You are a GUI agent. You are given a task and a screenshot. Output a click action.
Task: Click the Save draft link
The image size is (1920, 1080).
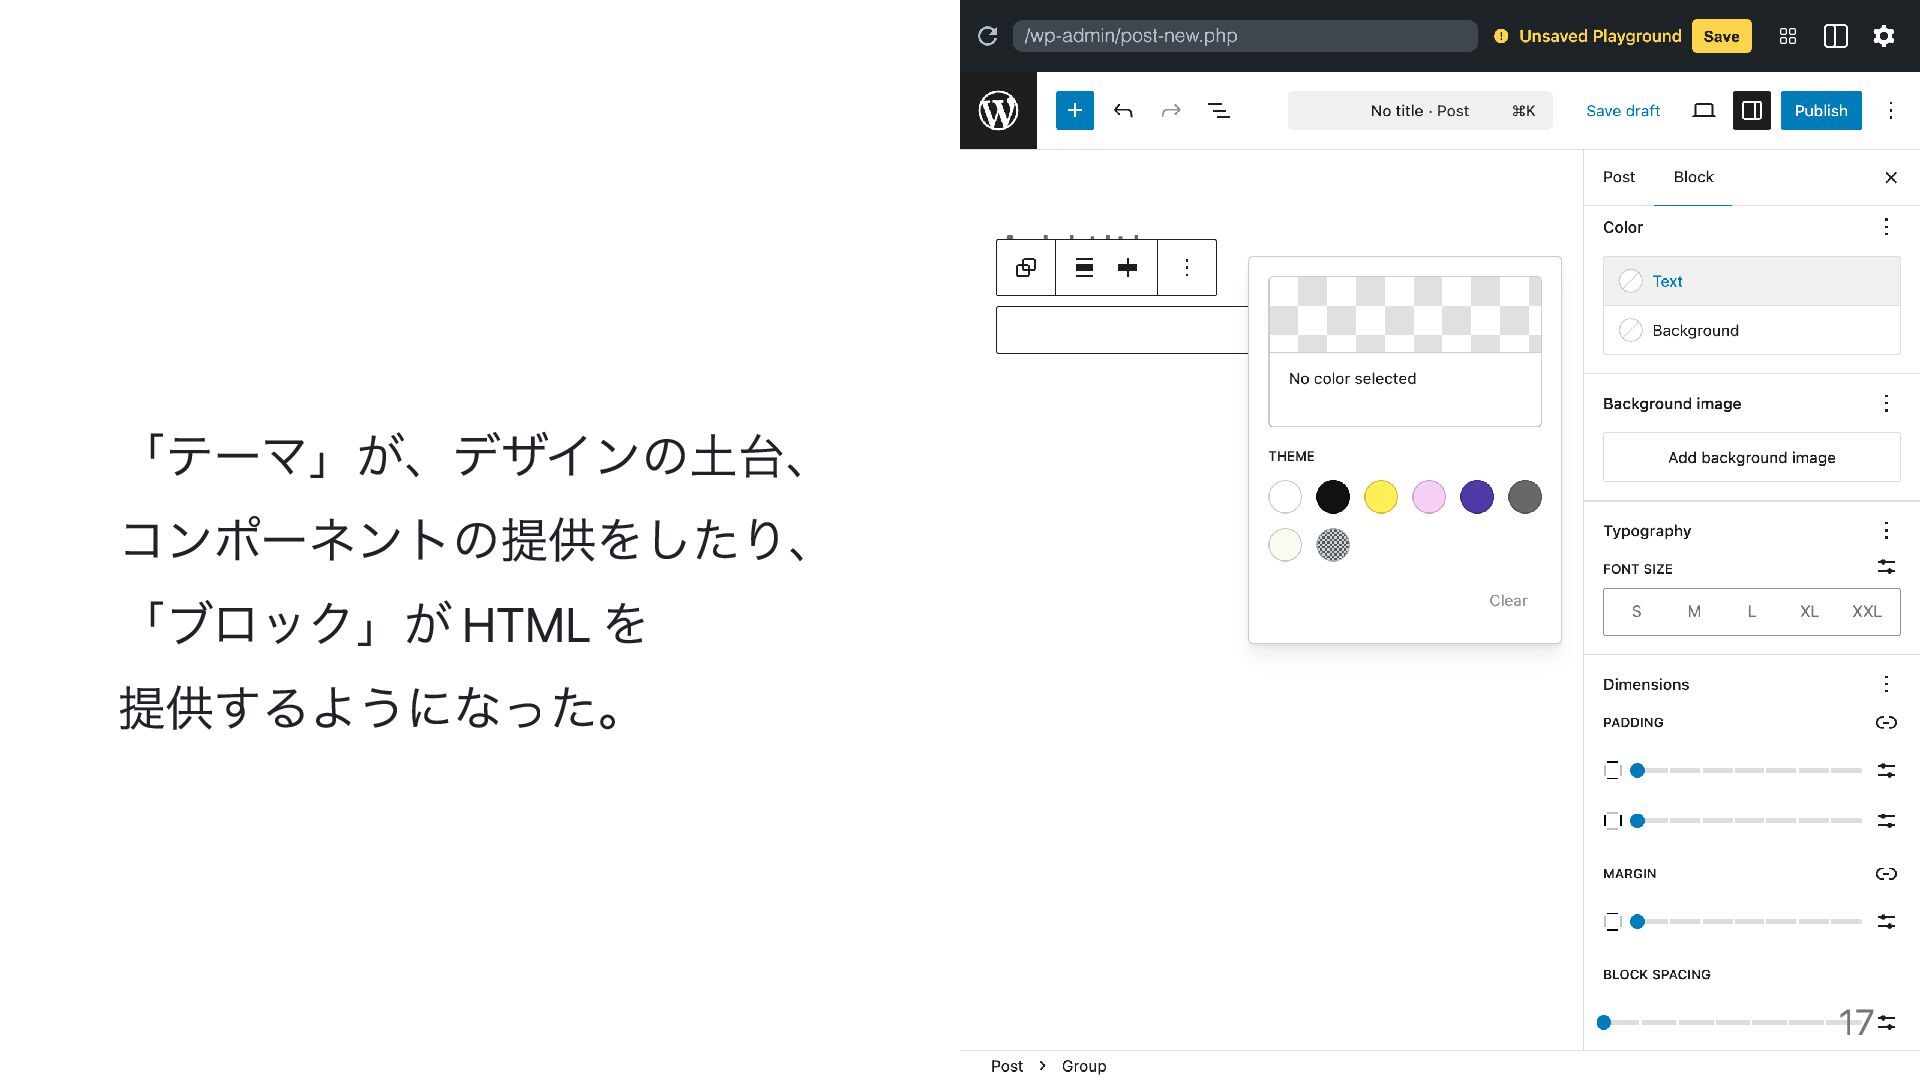pos(1622,110)
